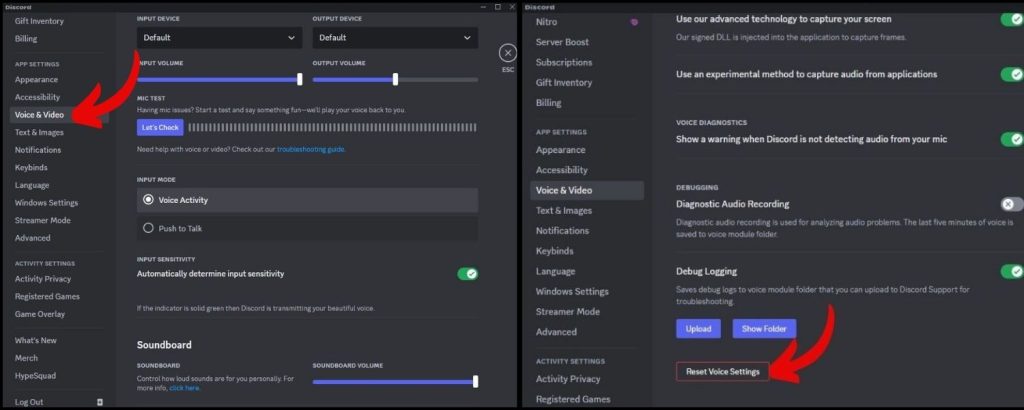Open Billing in left window sidebar
Screen dimensions: 1024x410
coord(26,39)
